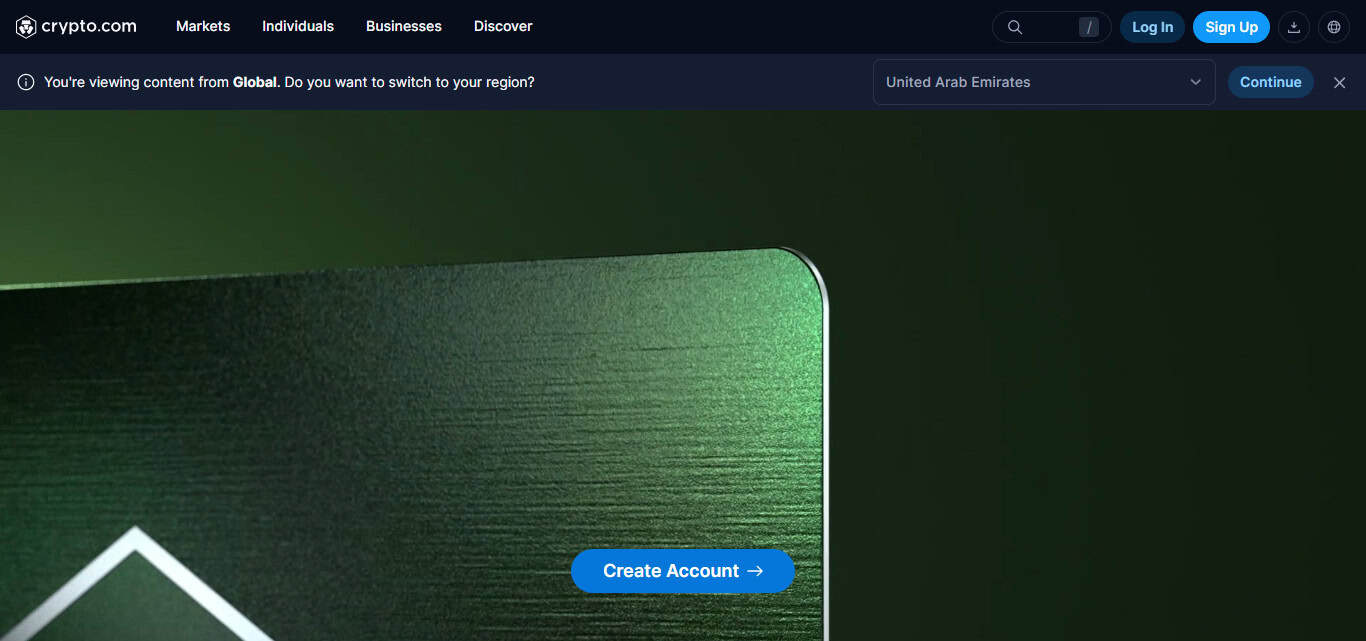The image size is (1366, 641).
Task: Focus the header search field
Action: pyautogui.click(x=1052, y=27)
